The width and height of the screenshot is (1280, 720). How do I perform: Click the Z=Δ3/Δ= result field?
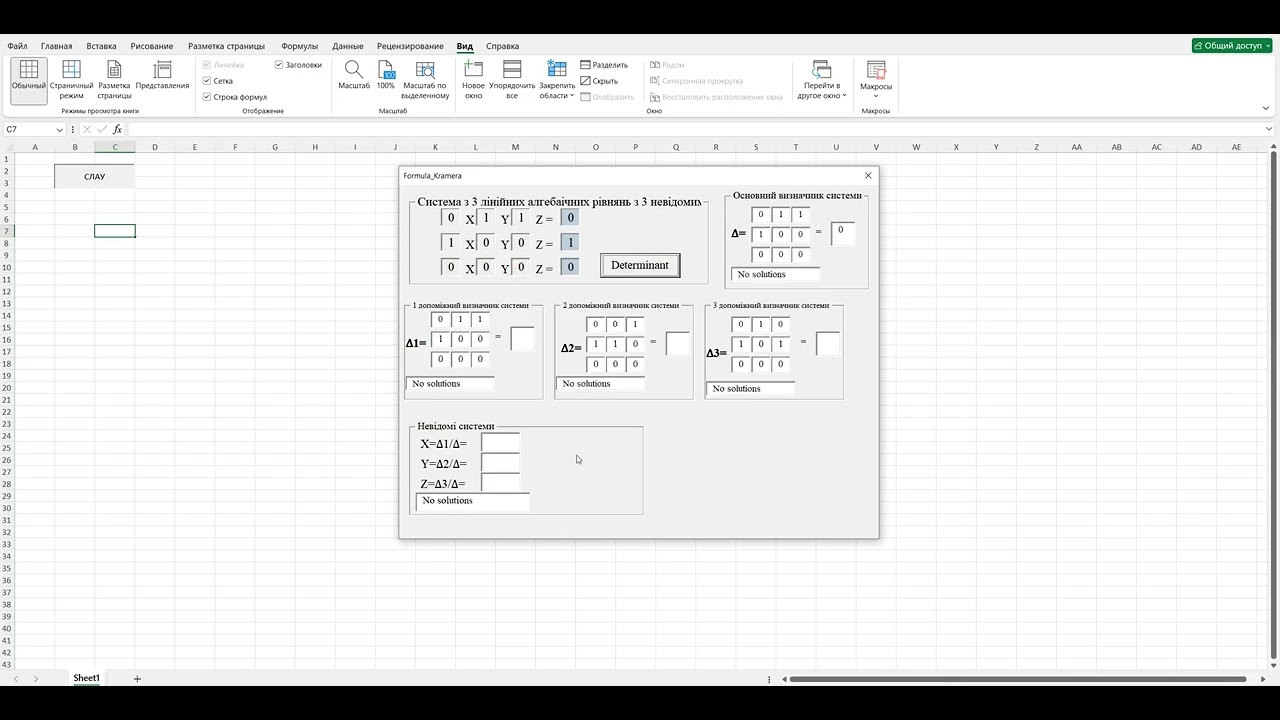click(x=501, y=482)
